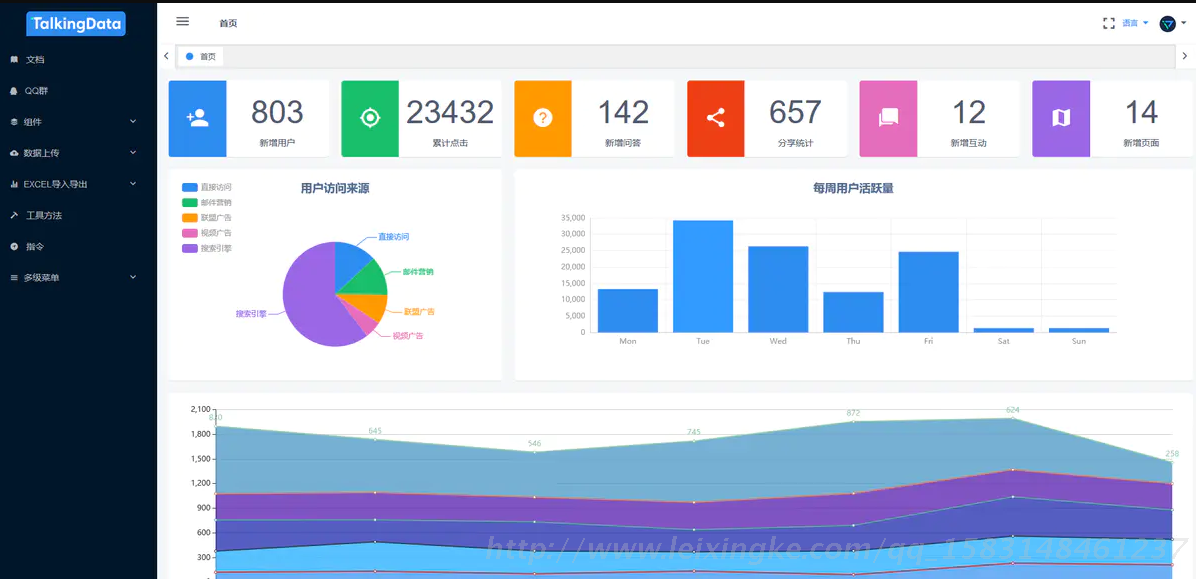Toggle fullscreen mode icon
Viewport: 1196px width, 579px height.
pyautogui.click(x=1108, y=23)
